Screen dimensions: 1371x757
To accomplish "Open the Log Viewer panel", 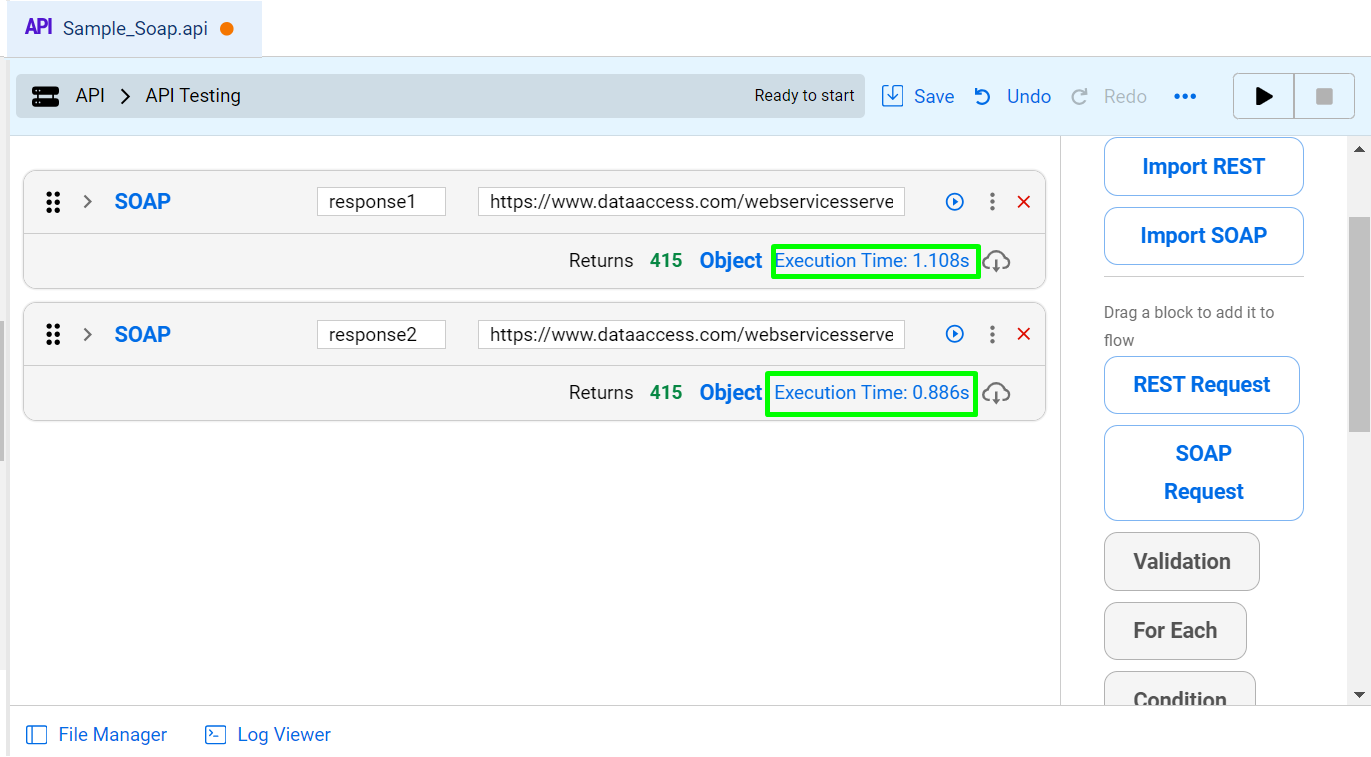I will pos(268,735).
